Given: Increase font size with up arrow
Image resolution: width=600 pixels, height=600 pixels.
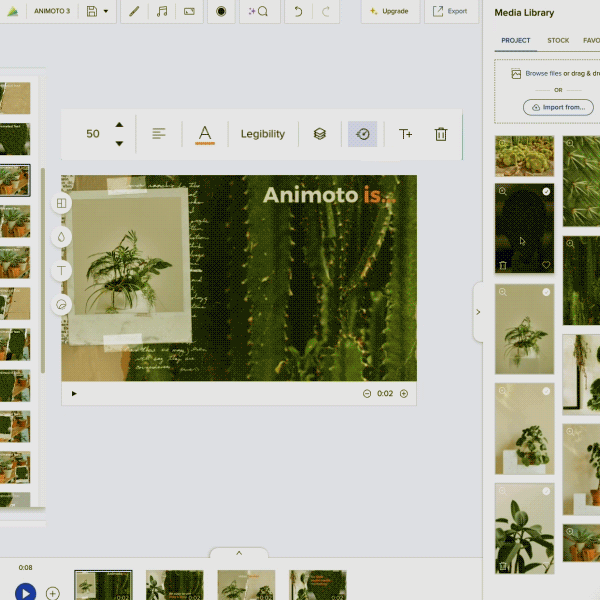Looking at the screenshot, I should point(119,125).
